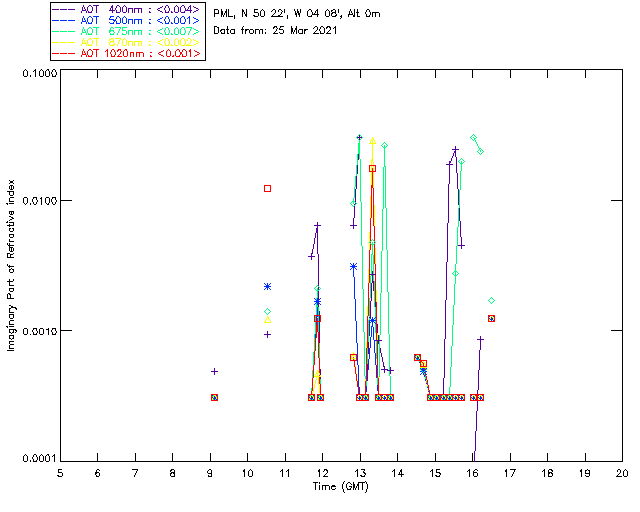Click the x-axis tick label 5
Screen dimensions: 640x512
pos(60,473)
